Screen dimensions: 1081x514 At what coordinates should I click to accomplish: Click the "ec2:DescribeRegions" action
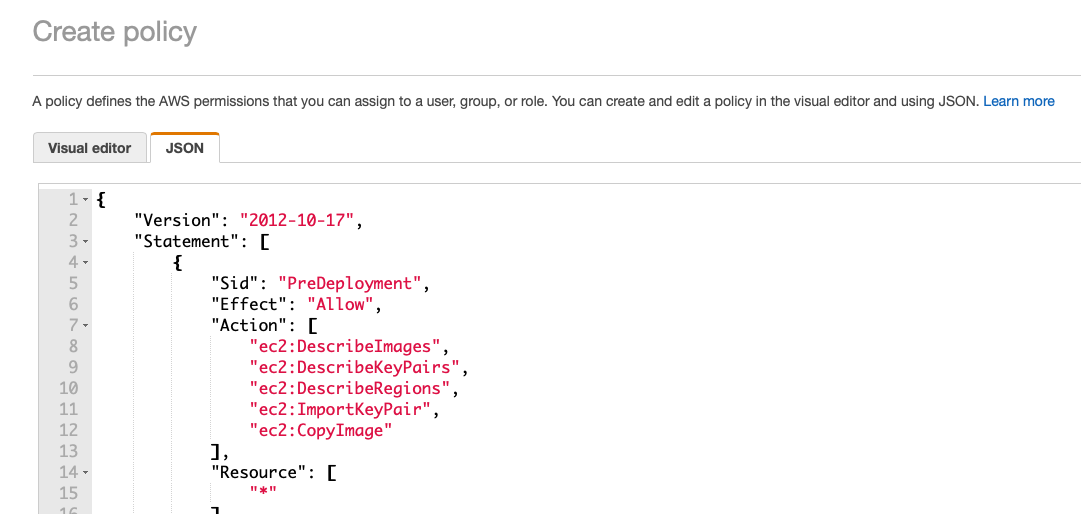350,389
